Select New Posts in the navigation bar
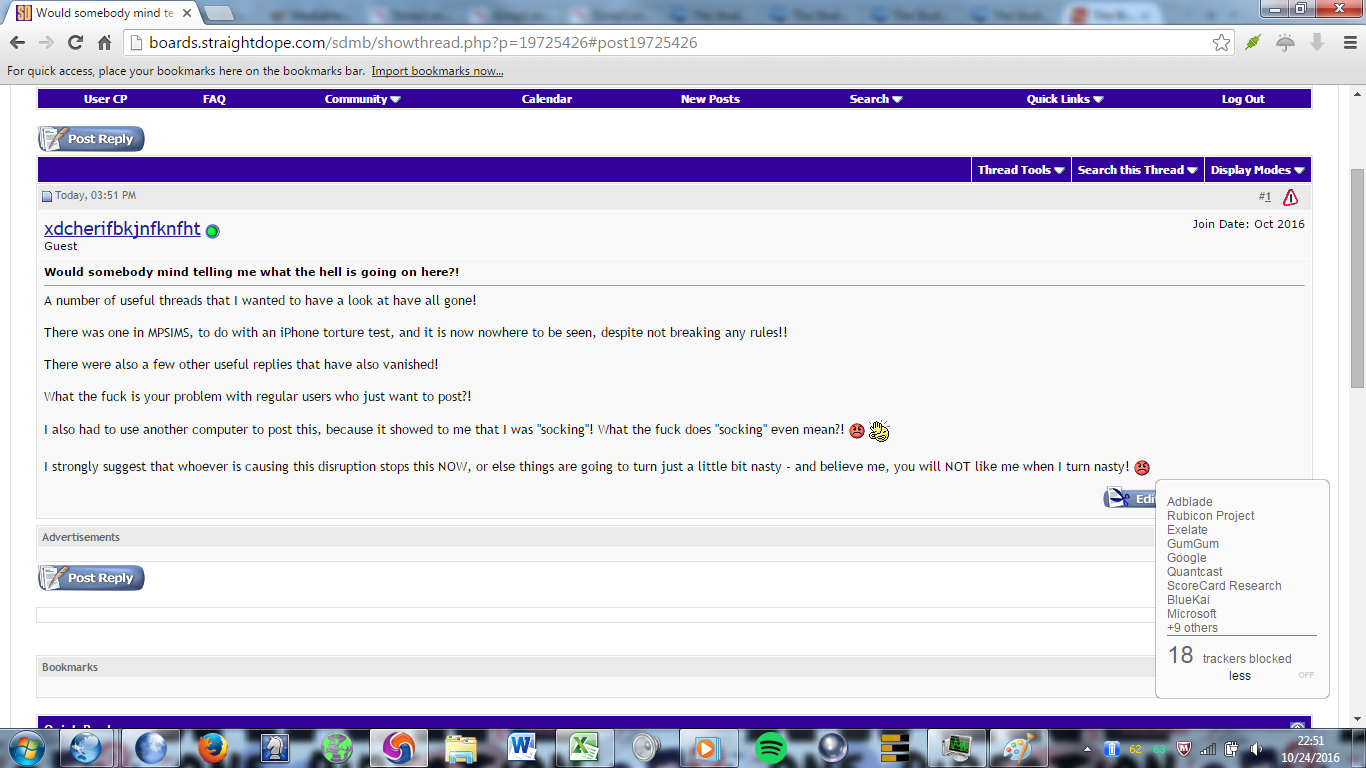 pos(710,99)
